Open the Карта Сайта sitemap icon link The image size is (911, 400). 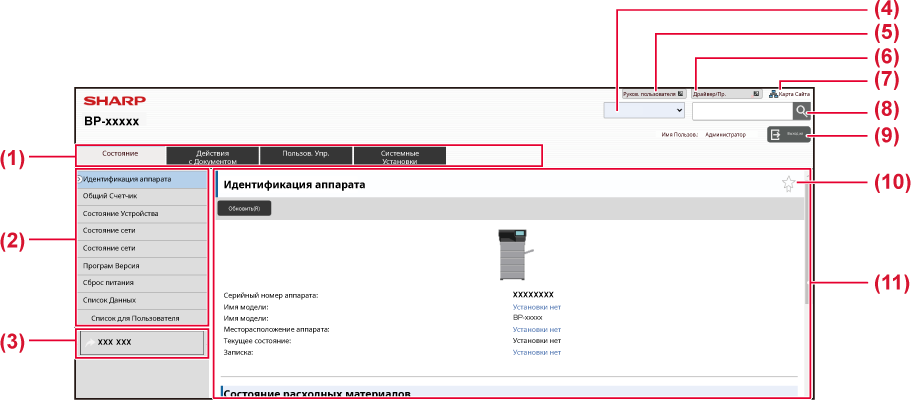click(774, 93)
